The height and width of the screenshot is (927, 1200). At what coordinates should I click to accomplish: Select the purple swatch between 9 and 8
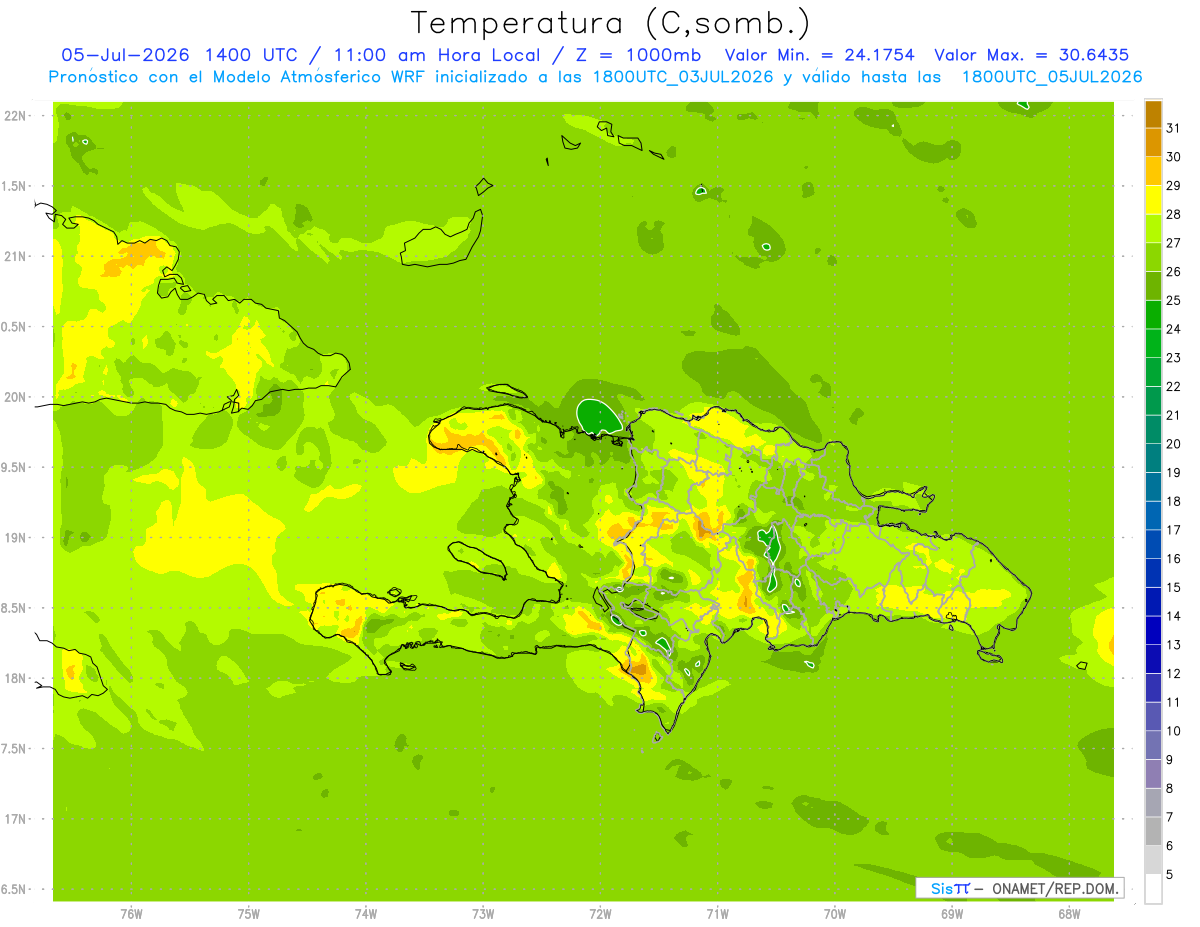[x=1153, y=774]
